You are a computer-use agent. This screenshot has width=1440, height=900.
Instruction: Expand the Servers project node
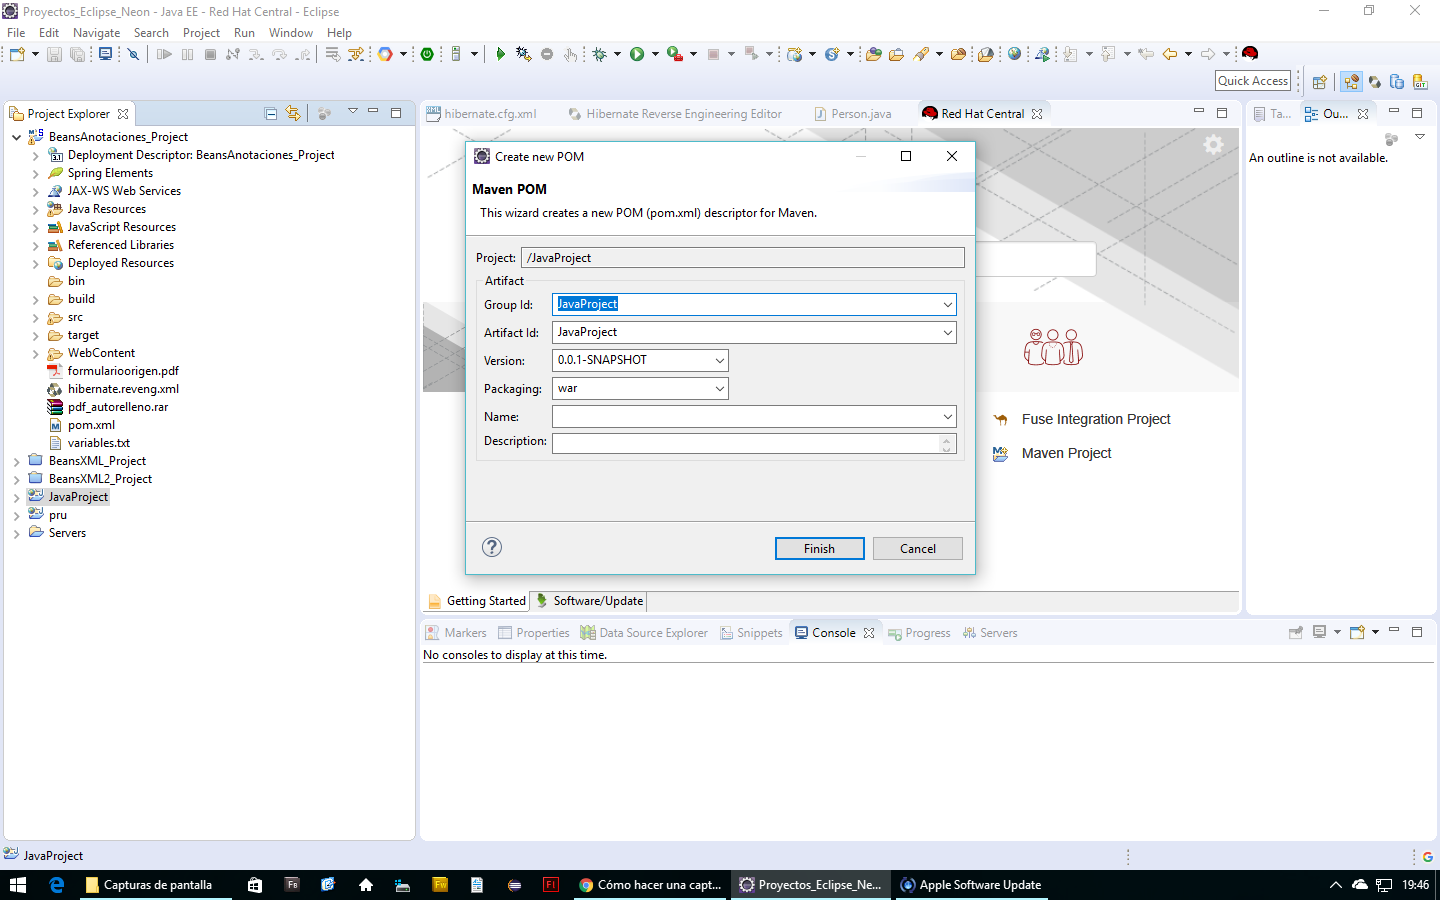17,533
